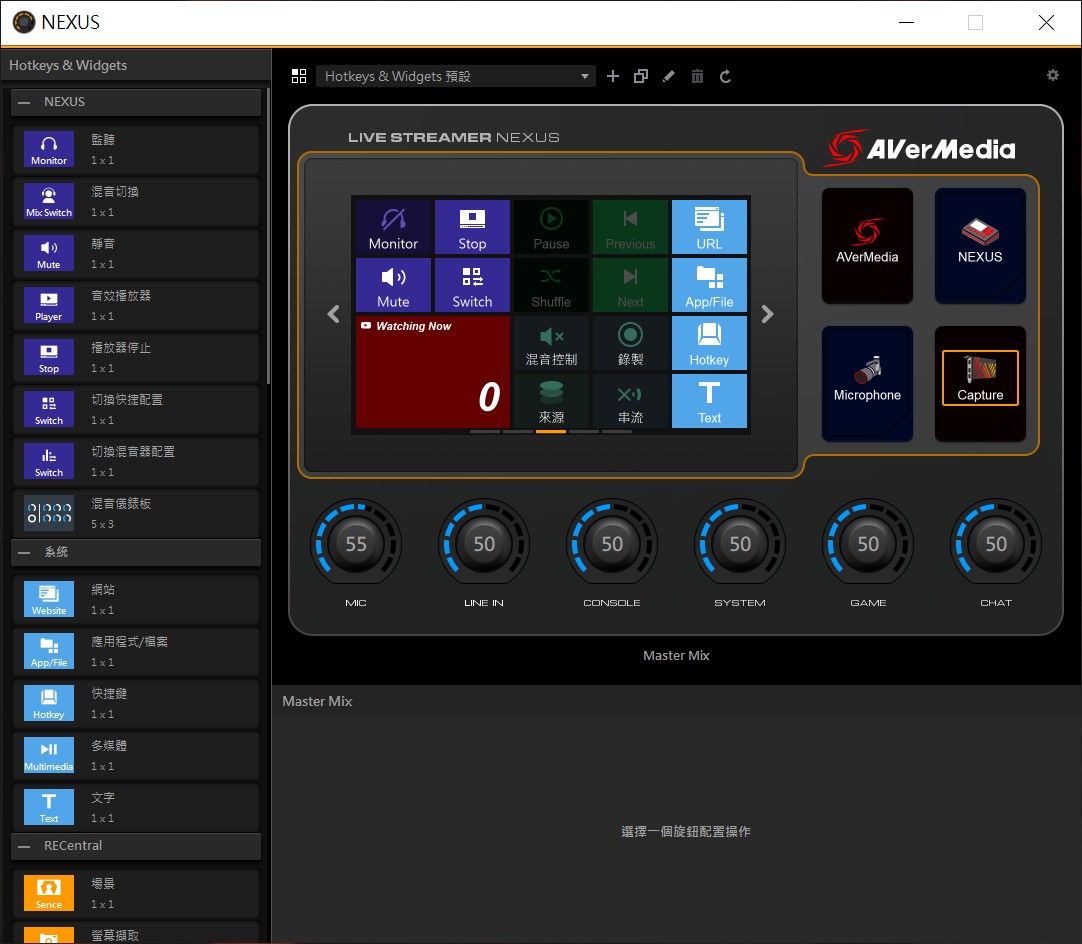The image size is (1082, 944).
Task: Select the mixer profile Switch widget (切換混音器配置)
Action: [x=135, y=462]
